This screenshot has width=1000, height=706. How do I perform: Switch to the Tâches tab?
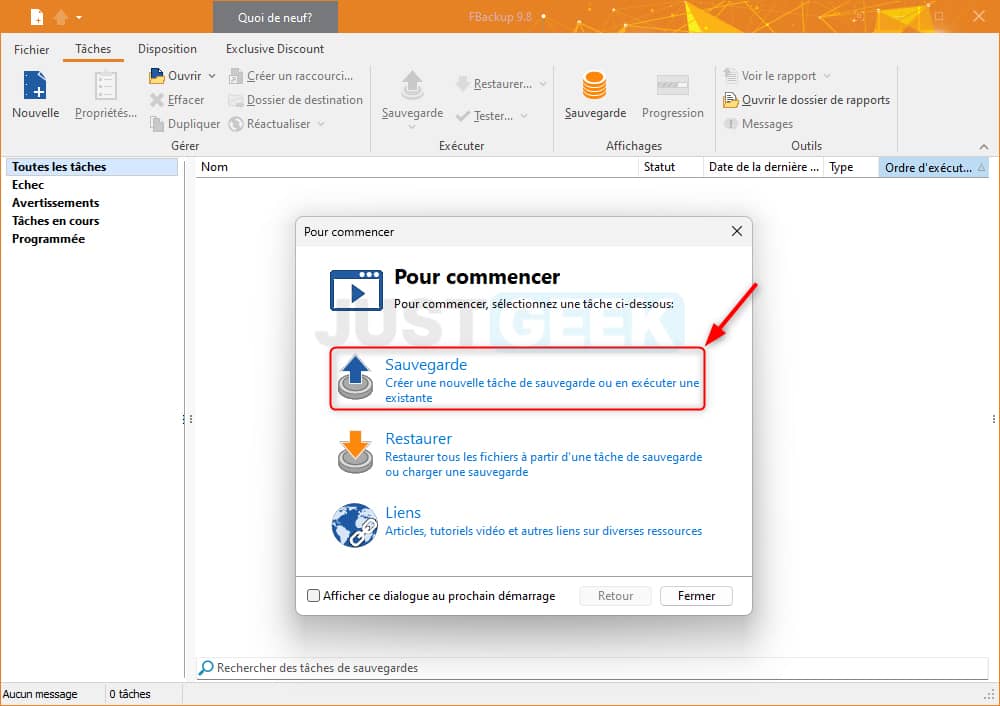(93, 48)
